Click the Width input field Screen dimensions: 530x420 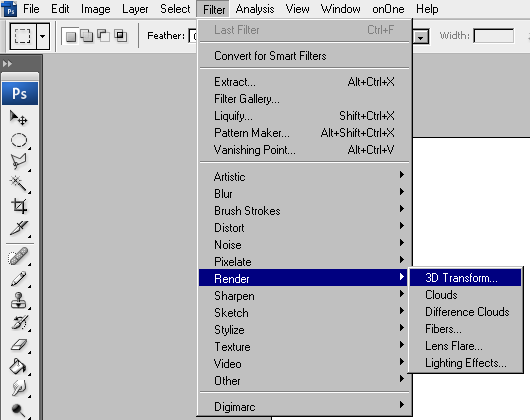coord(494,36)
